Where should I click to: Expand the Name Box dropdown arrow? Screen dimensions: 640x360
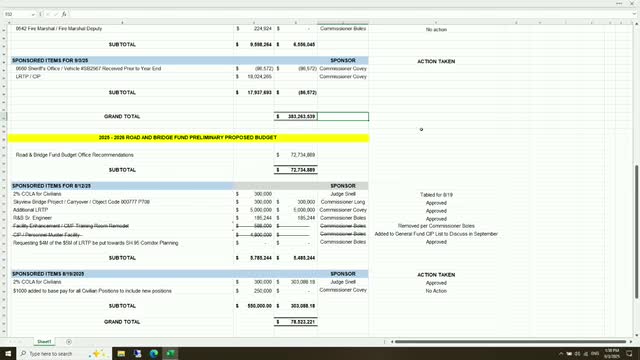(33, 14)
